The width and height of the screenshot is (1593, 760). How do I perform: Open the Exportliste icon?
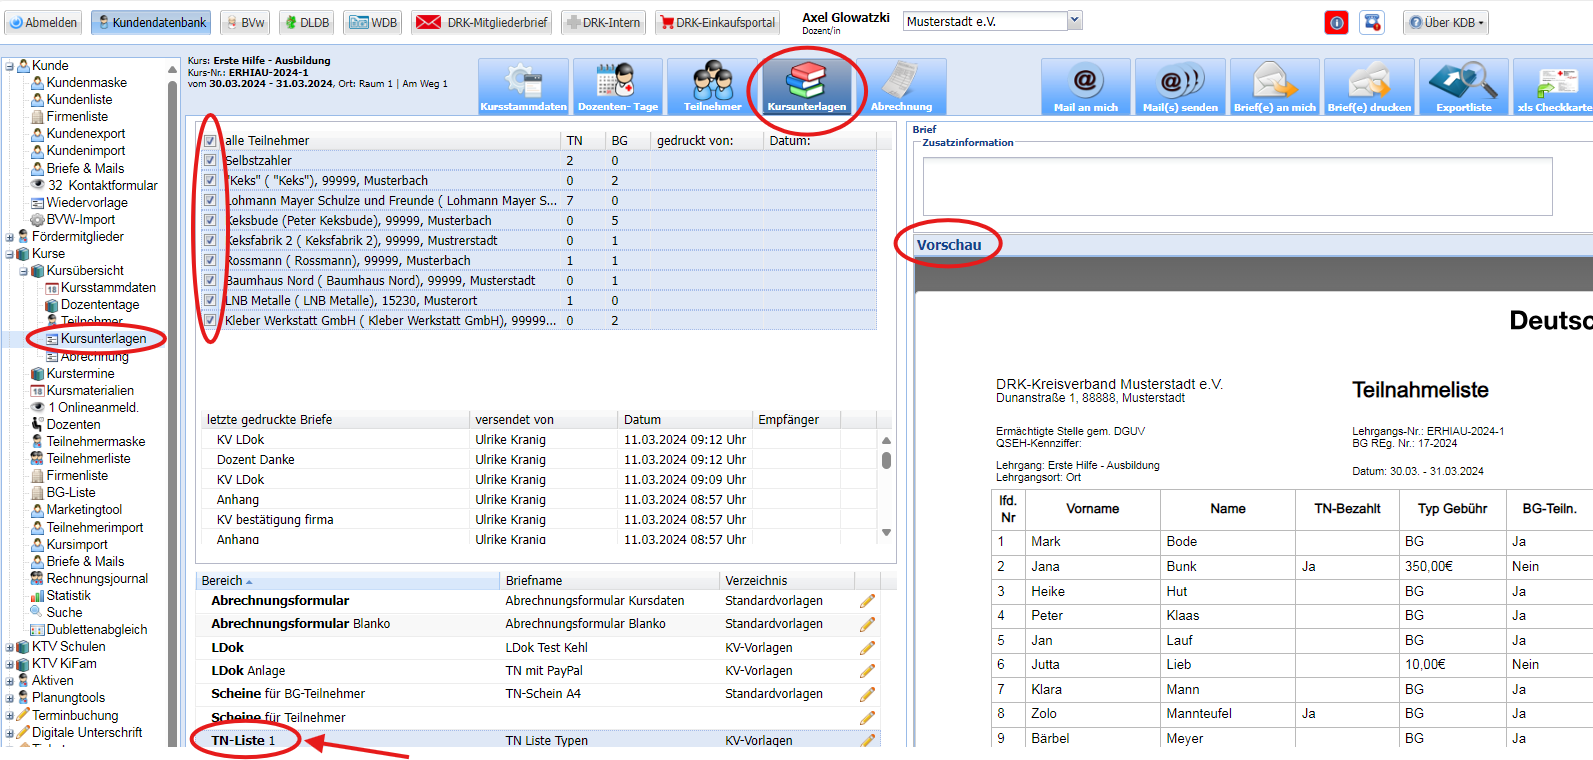[1463, 86]
